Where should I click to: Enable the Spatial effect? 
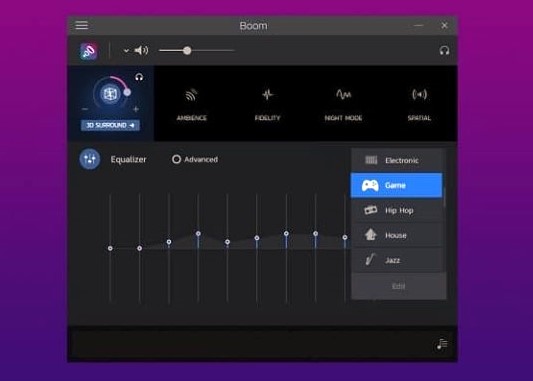(419, 104)
